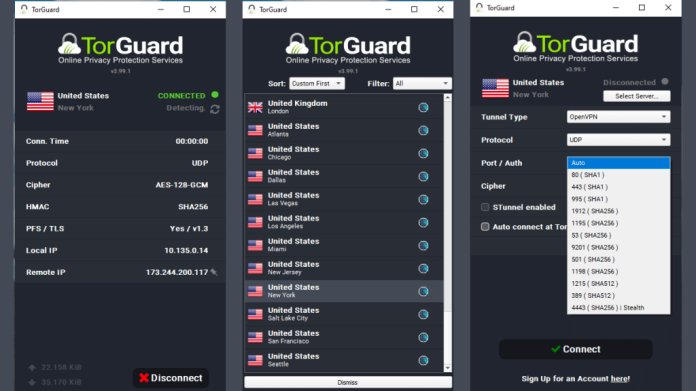This screenshot has height=391, width=696.
Task: Select port 995 ( SHA1 ) option
Action: [x=618, y=199]
